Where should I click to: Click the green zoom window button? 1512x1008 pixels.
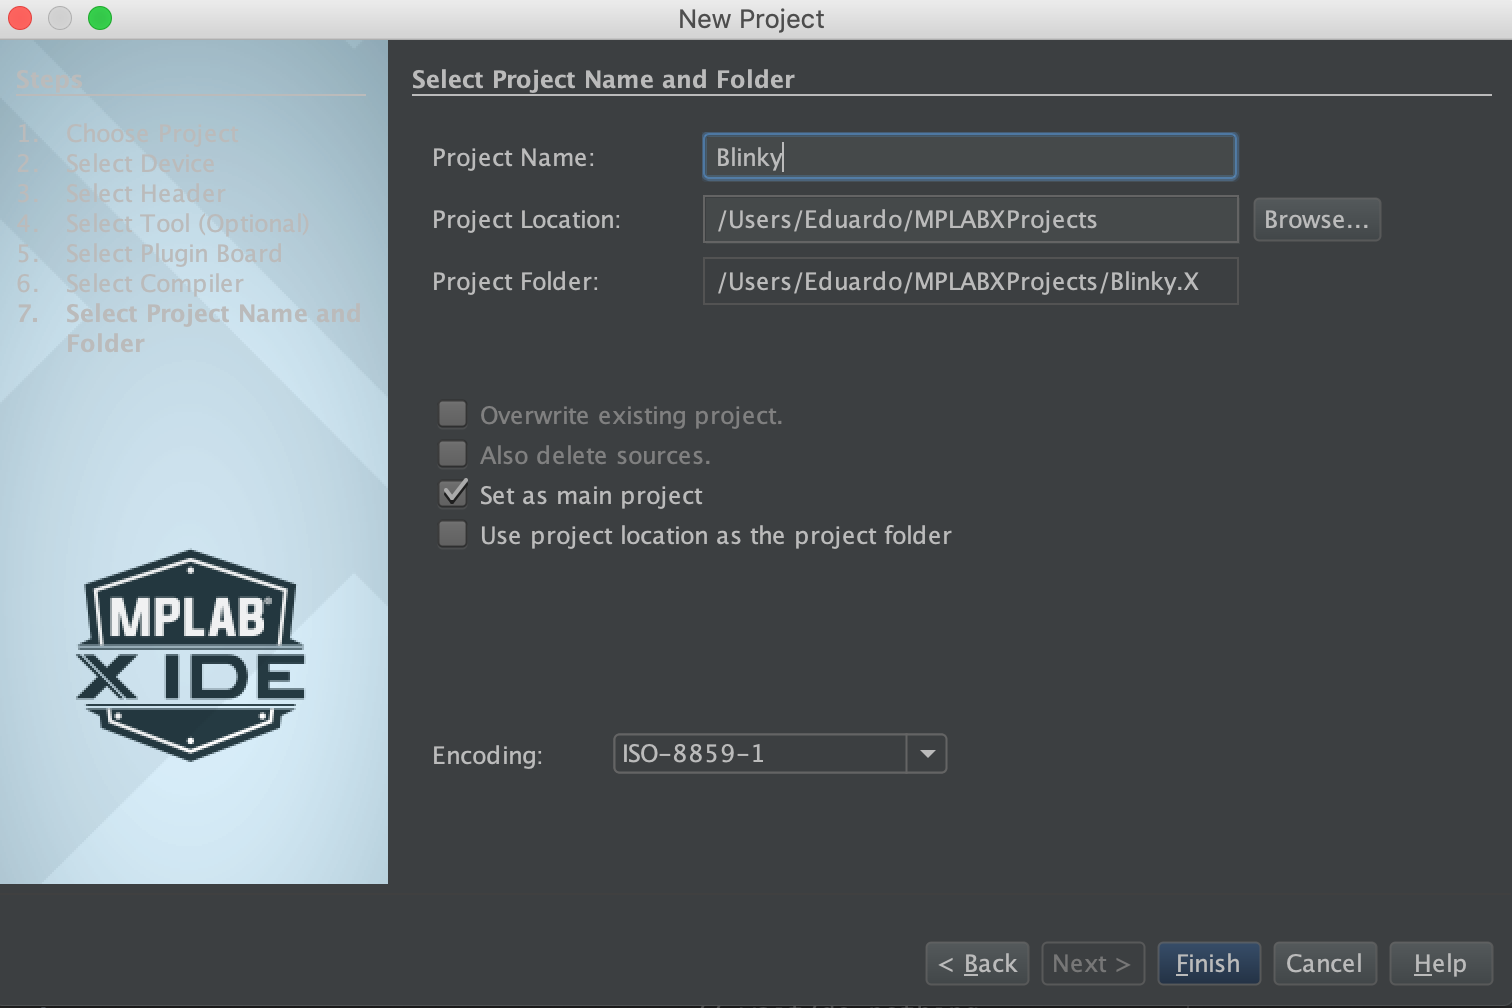coord(100,18)
